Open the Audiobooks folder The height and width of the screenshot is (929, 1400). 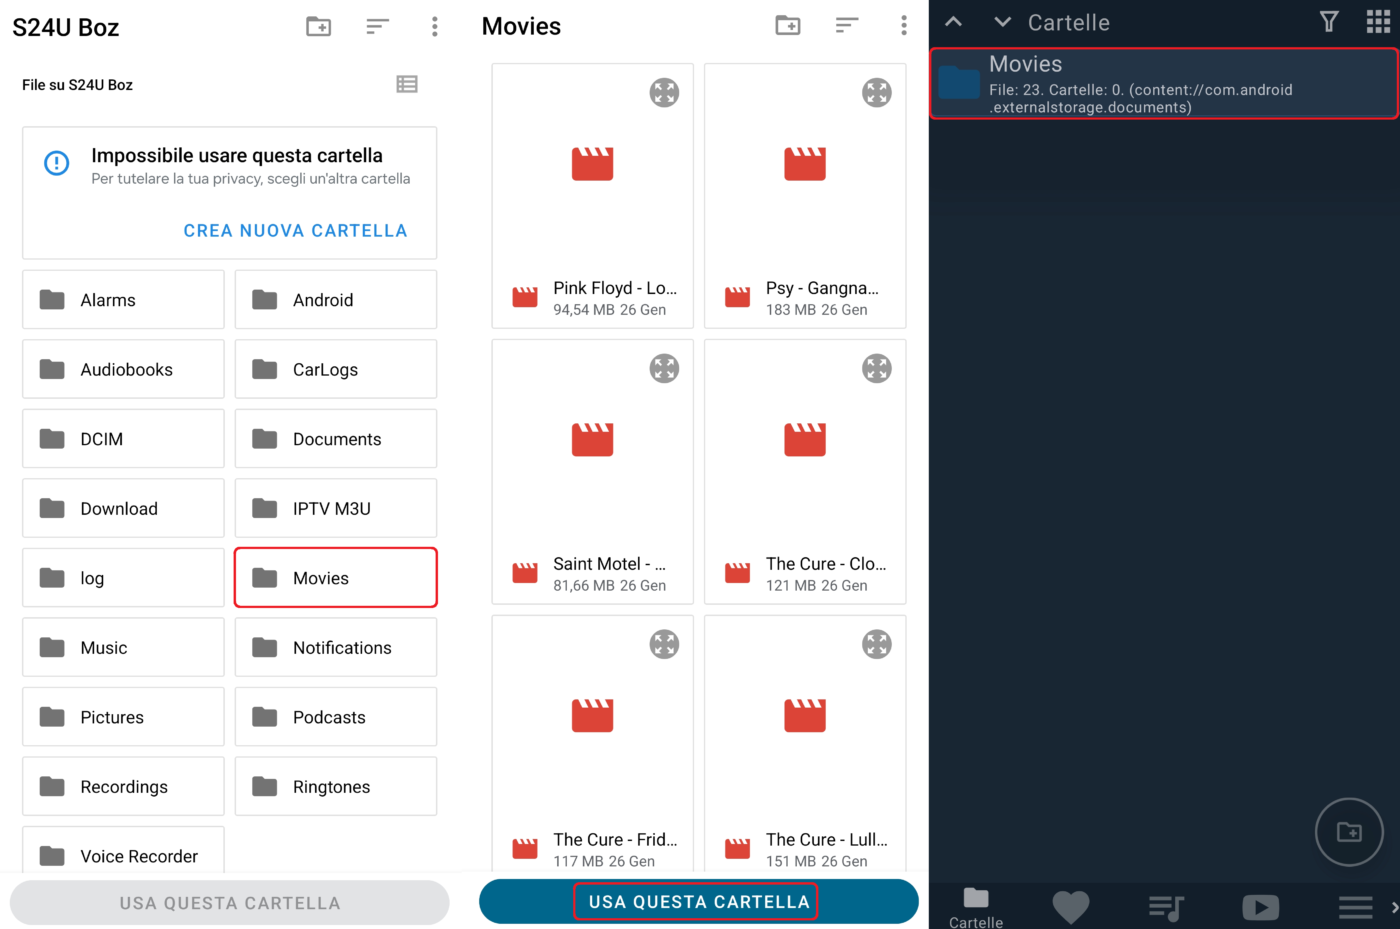(x=123, y=369)
